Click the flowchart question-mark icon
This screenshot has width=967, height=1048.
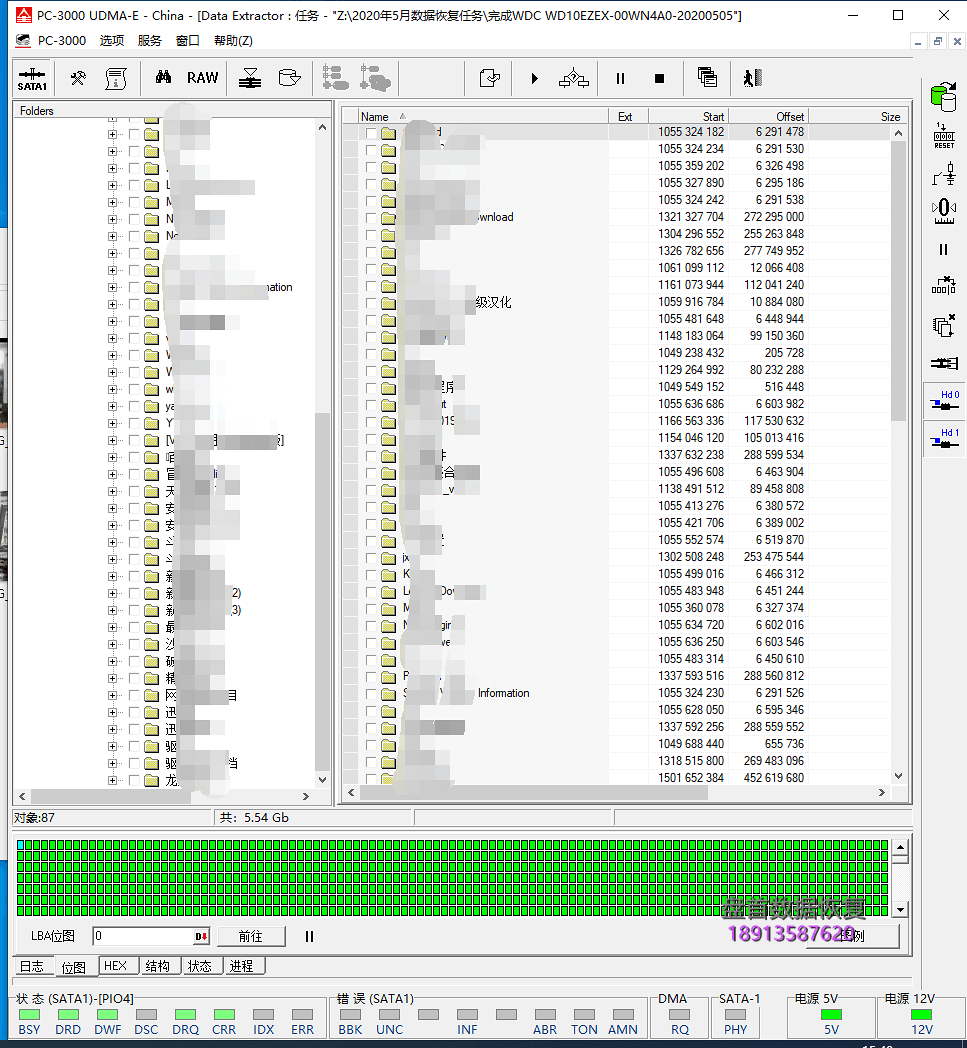point(574,79)
